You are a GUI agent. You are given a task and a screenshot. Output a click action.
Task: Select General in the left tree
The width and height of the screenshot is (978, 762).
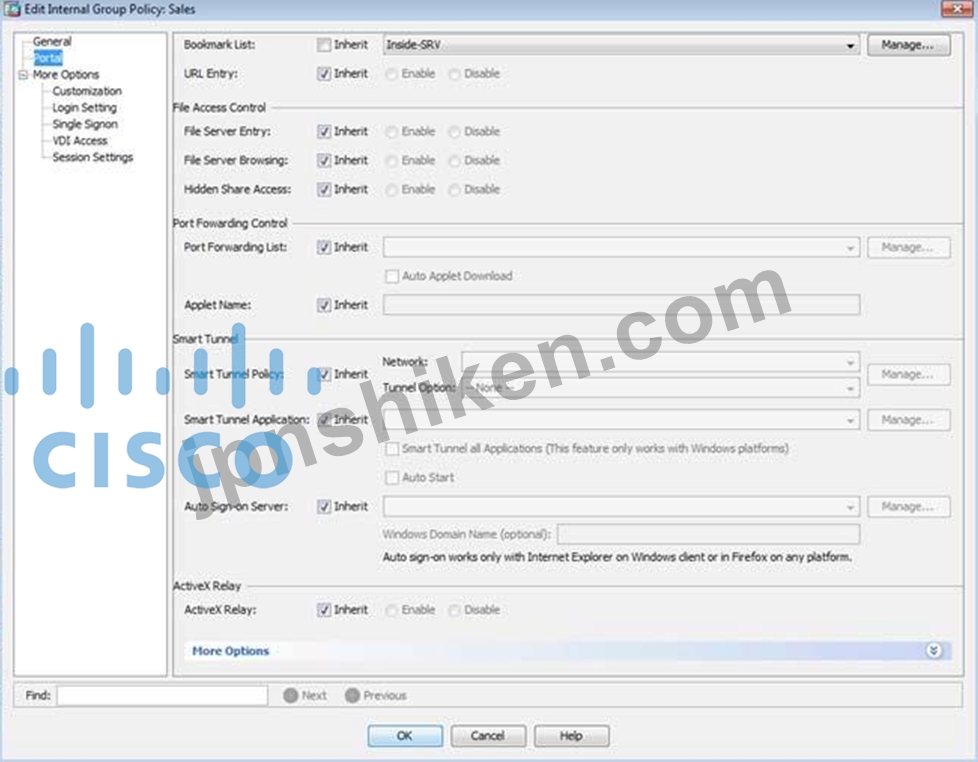pos(52,41)
